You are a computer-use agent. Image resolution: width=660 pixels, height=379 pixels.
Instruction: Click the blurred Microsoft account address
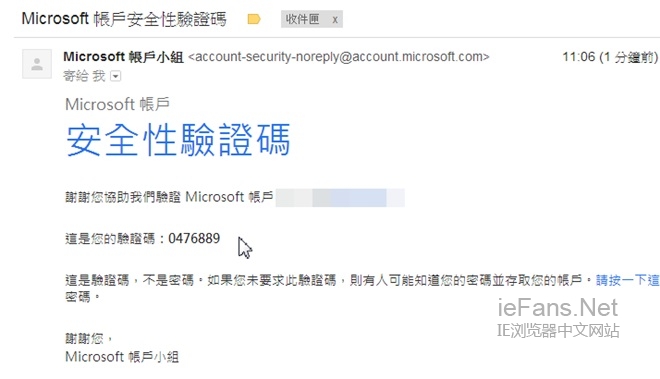point(340,198)
